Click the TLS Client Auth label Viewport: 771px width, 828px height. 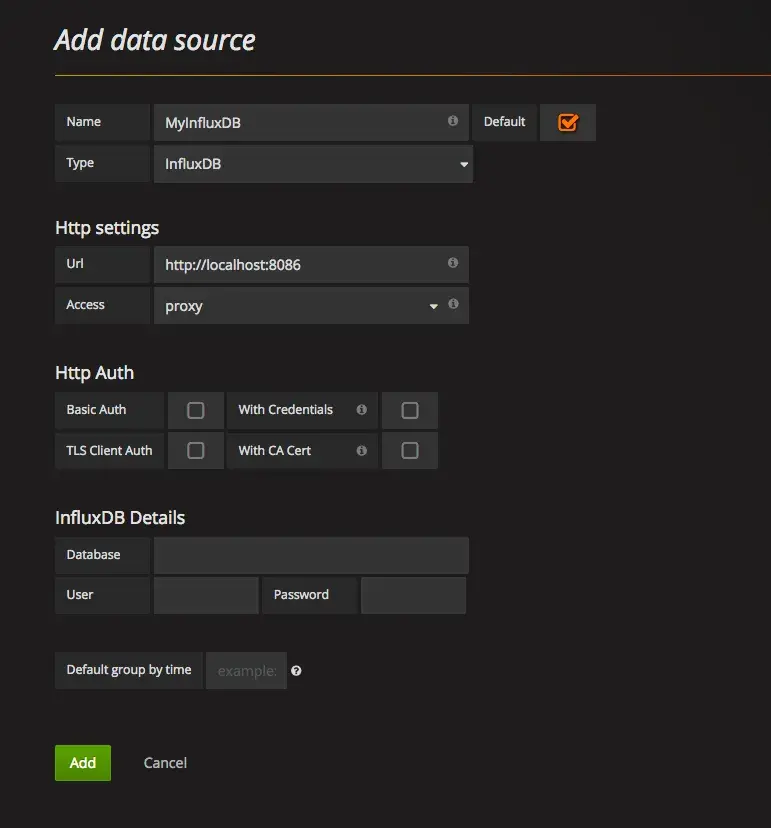[x=109, y=450]
